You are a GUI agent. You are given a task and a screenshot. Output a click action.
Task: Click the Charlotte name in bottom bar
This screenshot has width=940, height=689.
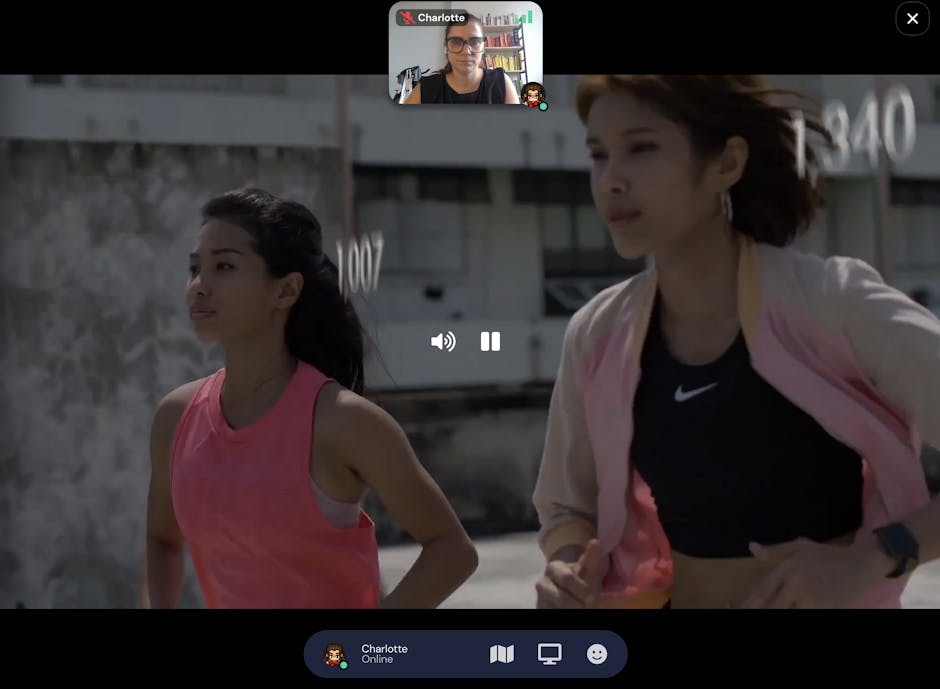[384, 648]
